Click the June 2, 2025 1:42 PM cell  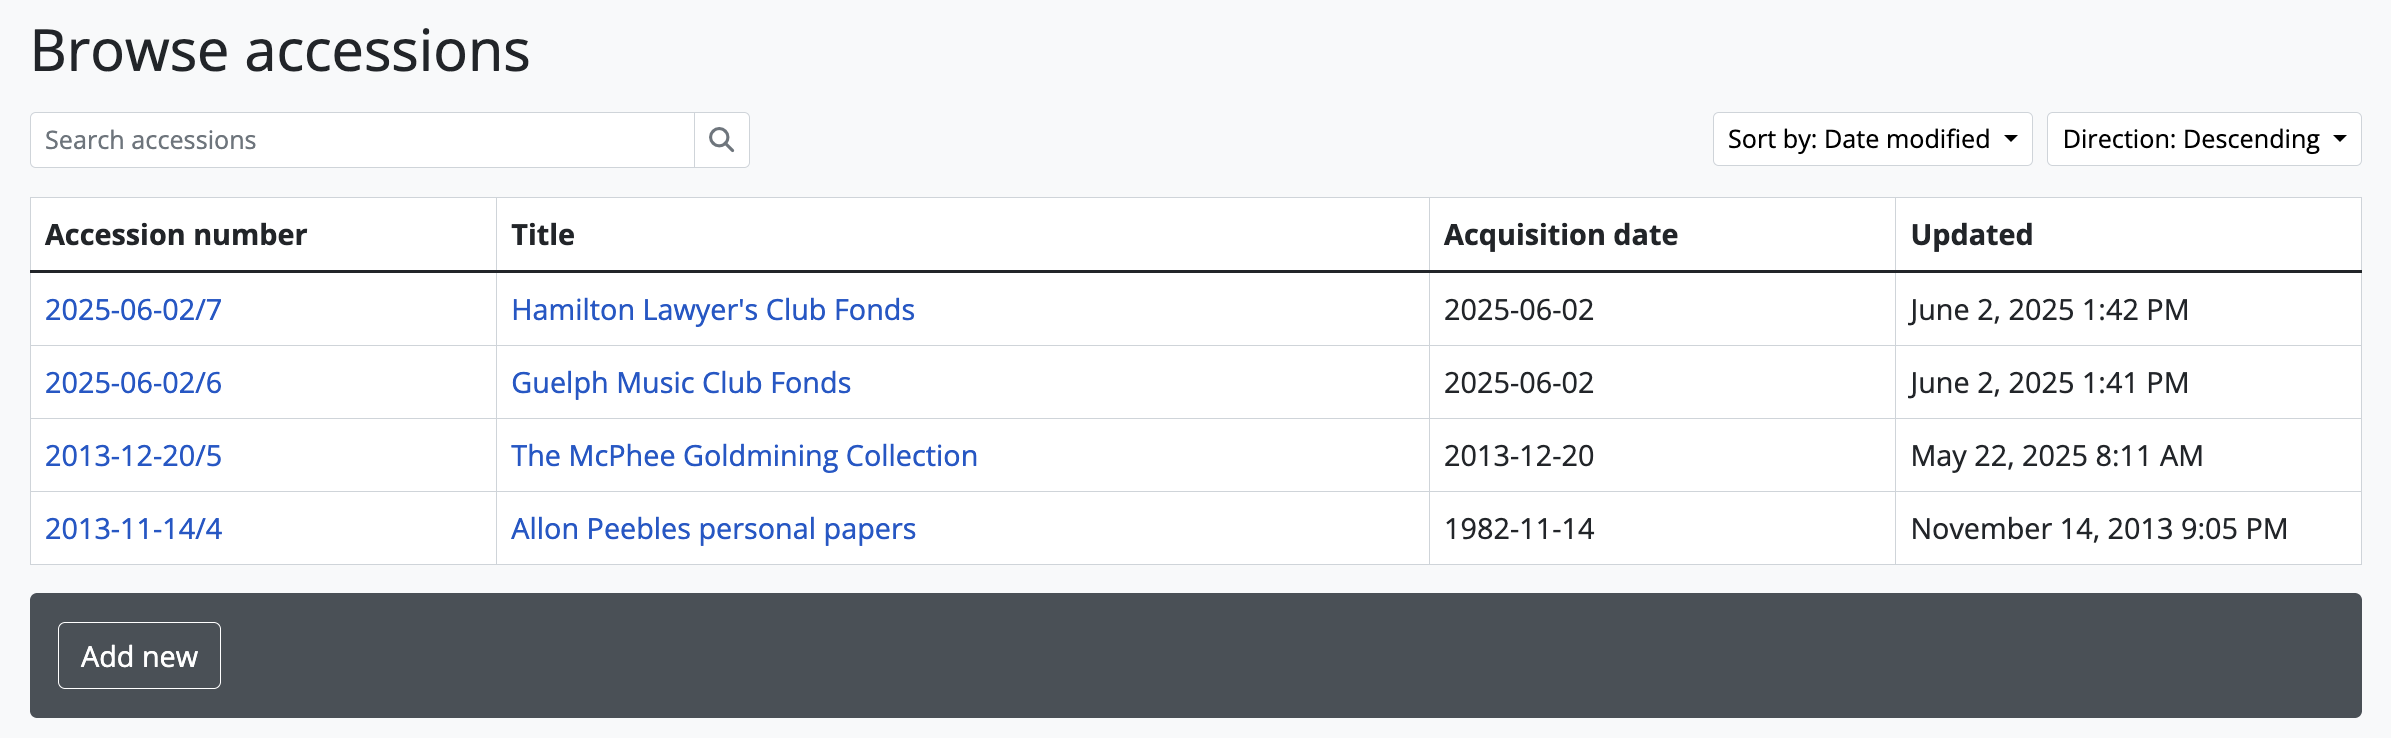click(x=2049, y=310)
